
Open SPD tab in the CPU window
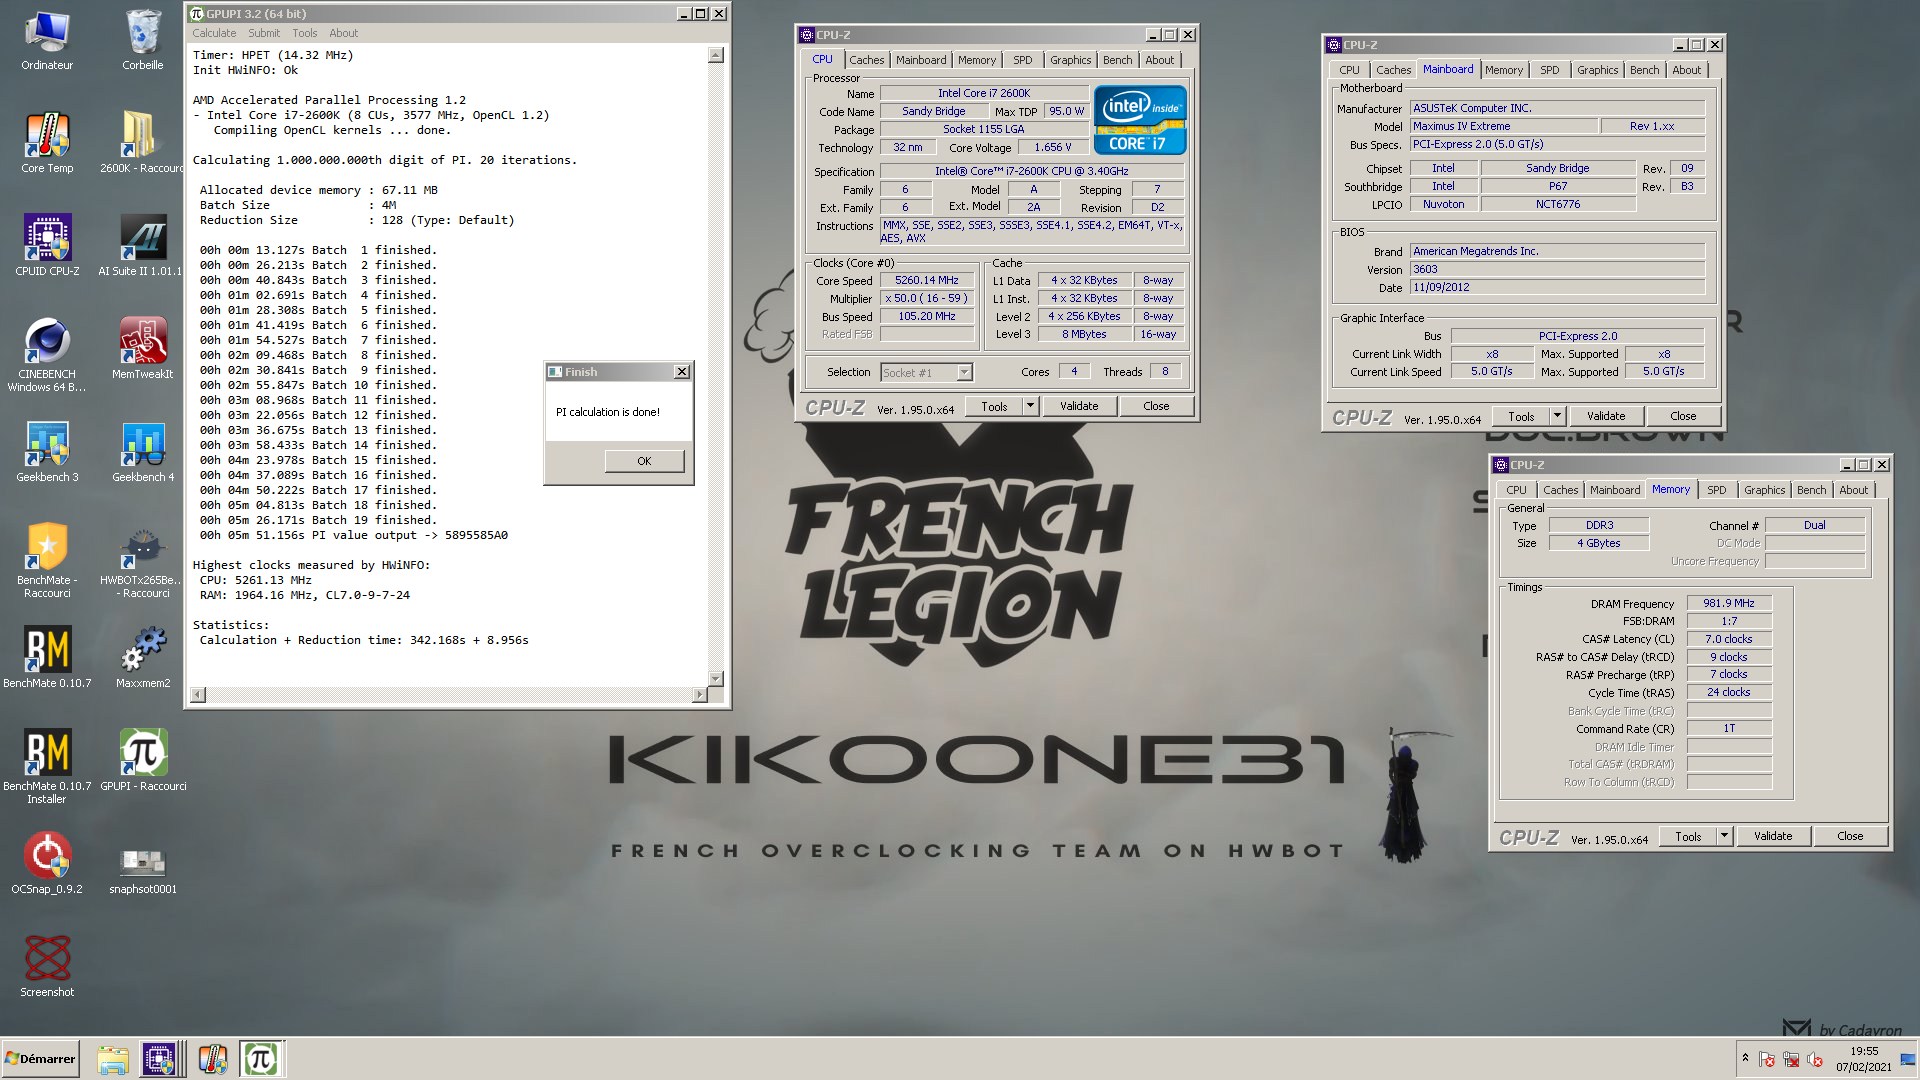[1022, 60]
